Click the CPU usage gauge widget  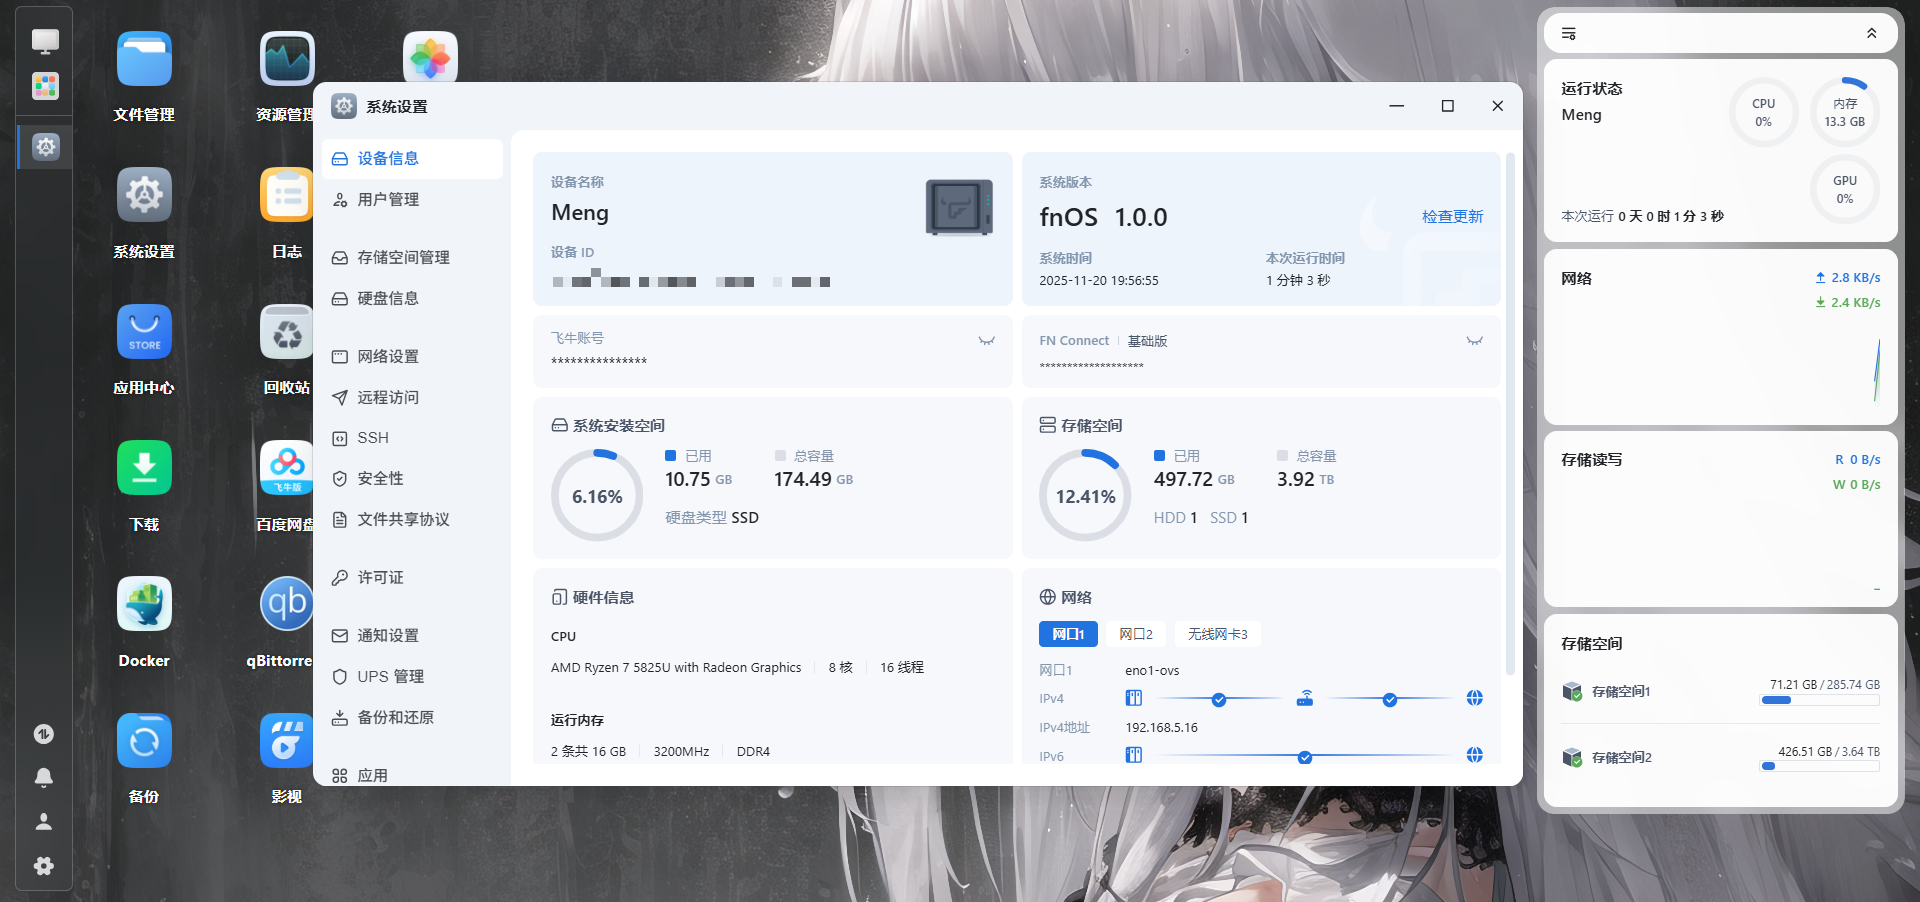1764,112
